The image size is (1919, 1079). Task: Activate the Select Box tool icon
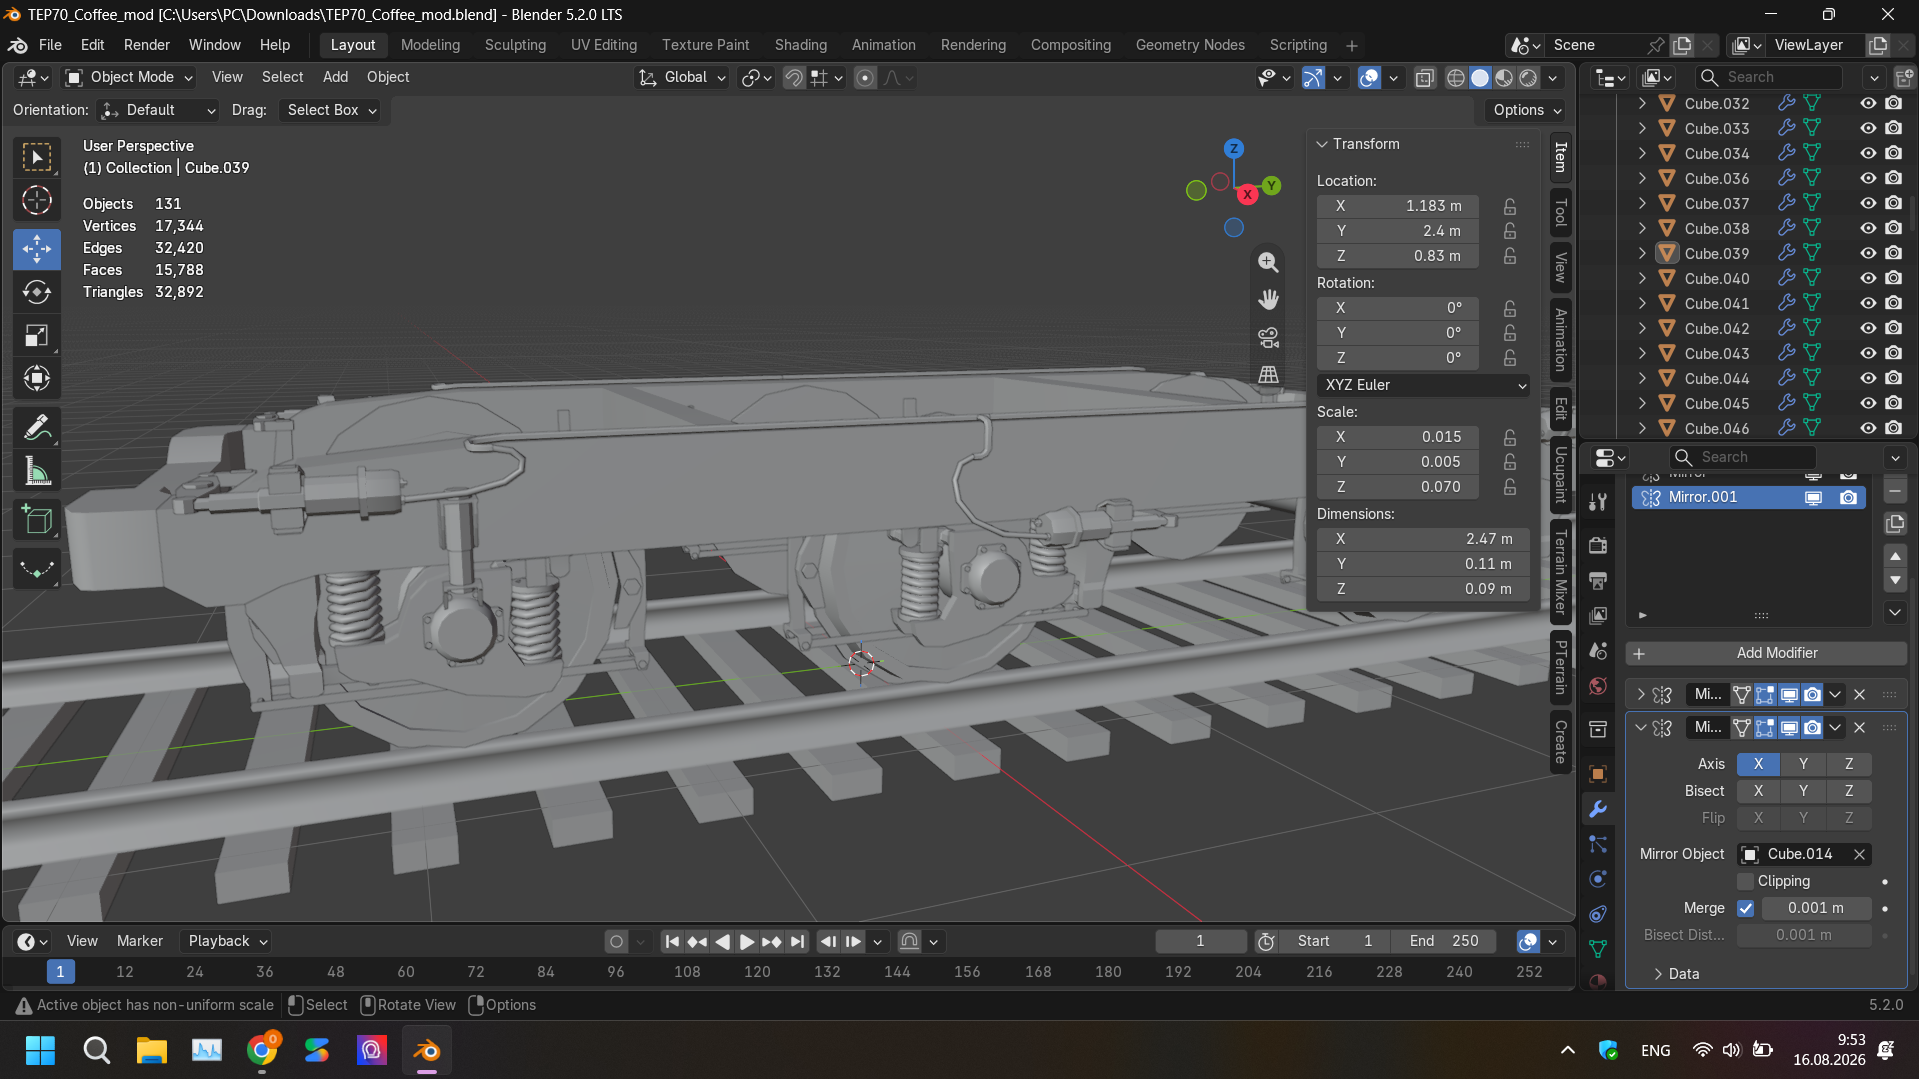(37, 157)
